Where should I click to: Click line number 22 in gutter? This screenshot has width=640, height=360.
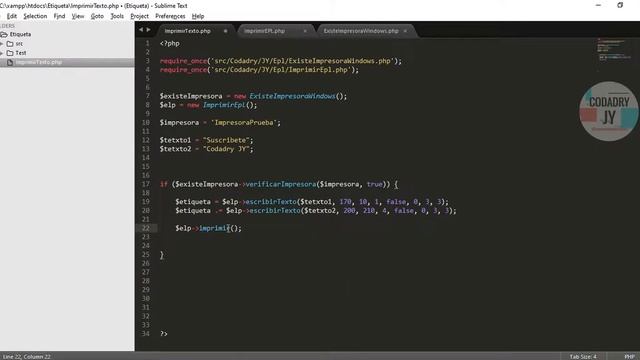tap(146, 228)
